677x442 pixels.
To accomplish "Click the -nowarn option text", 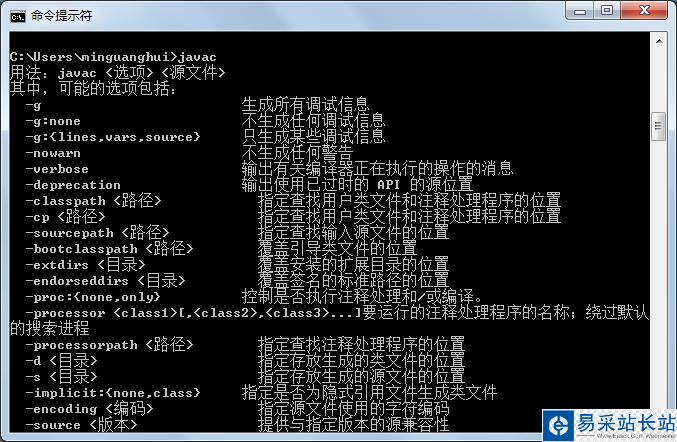I will (x=54, y=153).
